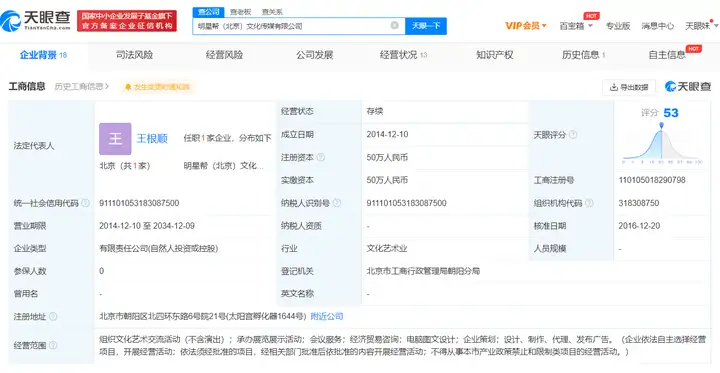Click the 文化艺术业 industry value

tap(387, 249)
